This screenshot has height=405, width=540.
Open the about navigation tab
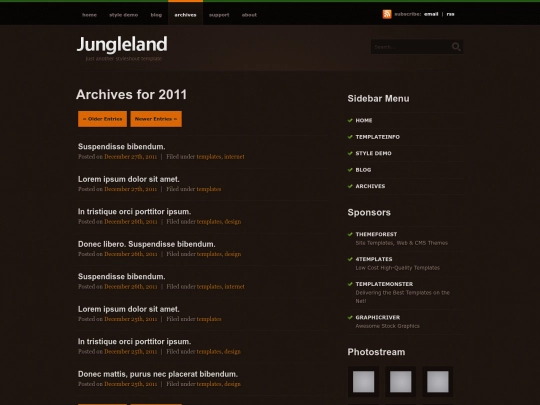[x=249, y=15]
